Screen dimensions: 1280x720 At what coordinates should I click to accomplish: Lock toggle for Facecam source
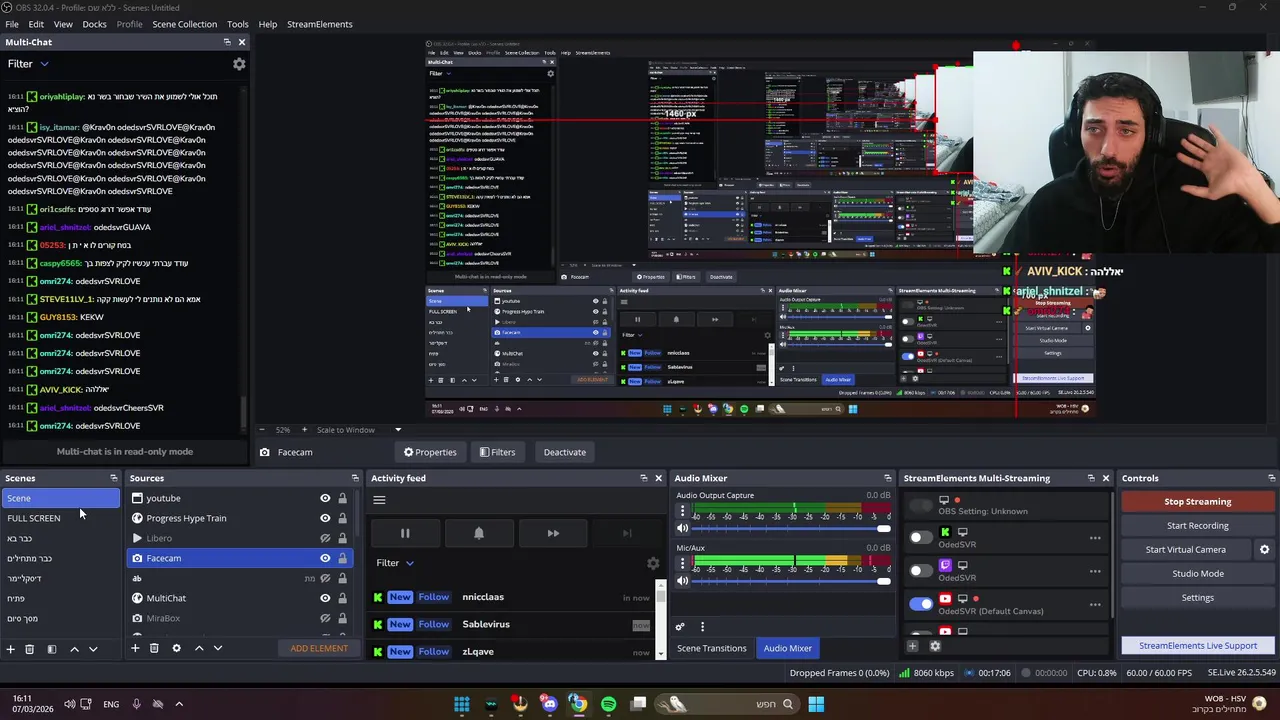click(x=342, y=558)
